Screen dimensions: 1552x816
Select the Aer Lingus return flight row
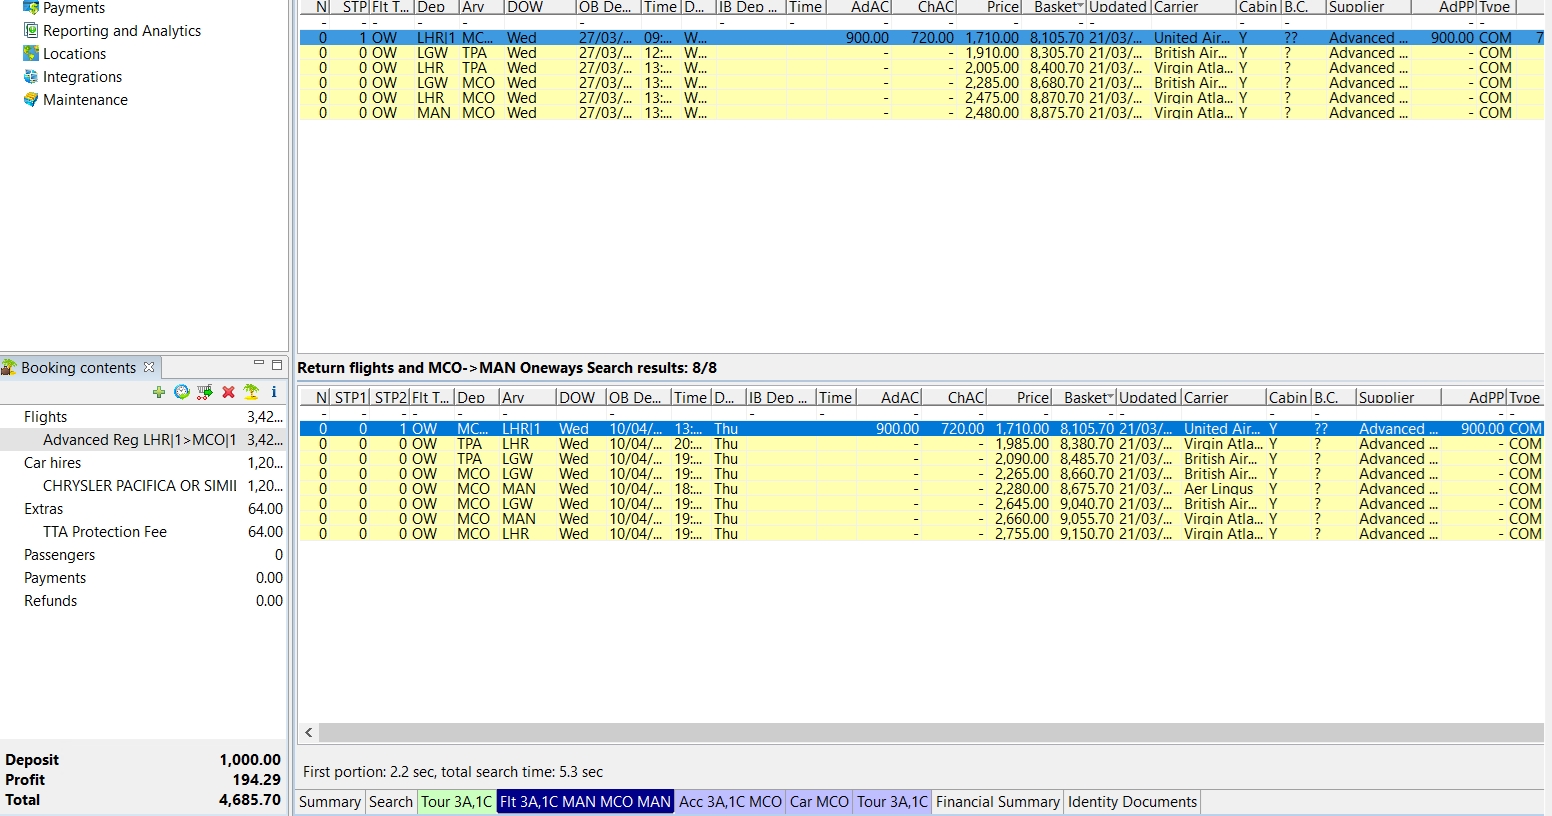point(921,488)
